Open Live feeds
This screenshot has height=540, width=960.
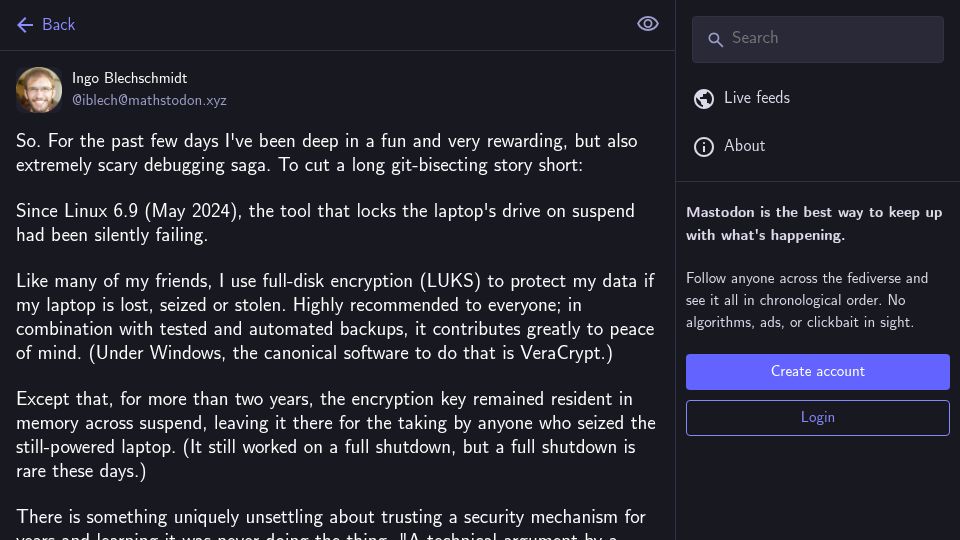click(x=757, y=98)
